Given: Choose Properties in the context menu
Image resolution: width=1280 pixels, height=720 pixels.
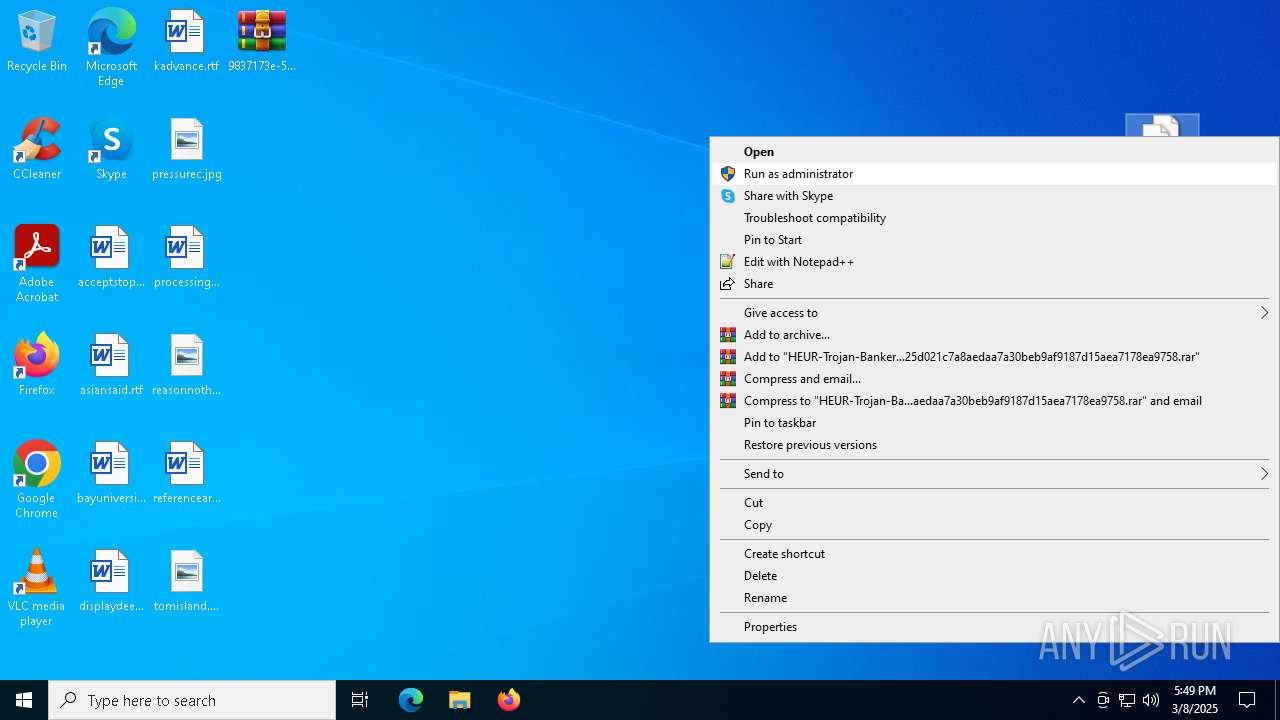Looking at the screenshot, I should click(994, 627).
